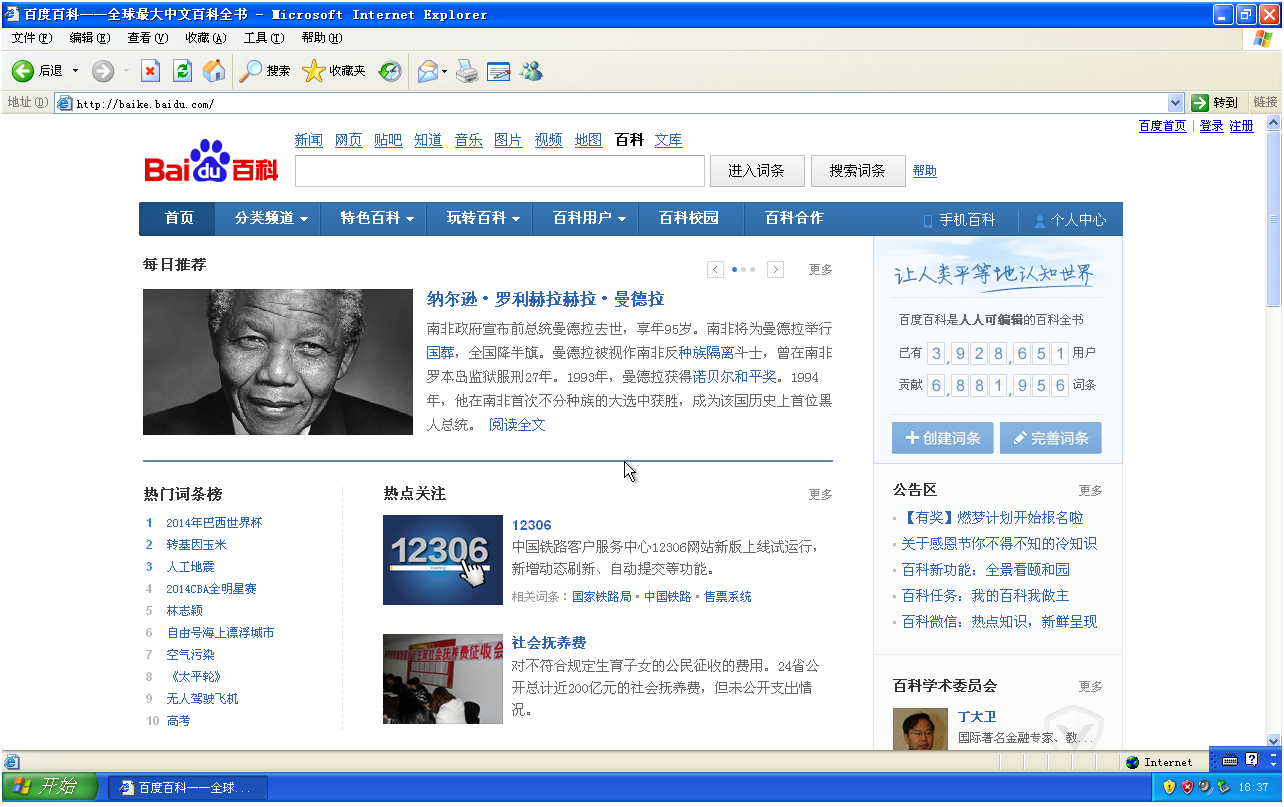Screen dimensions: 1284x807
Task: Click the 登录 link
Action: point(1211,126)
